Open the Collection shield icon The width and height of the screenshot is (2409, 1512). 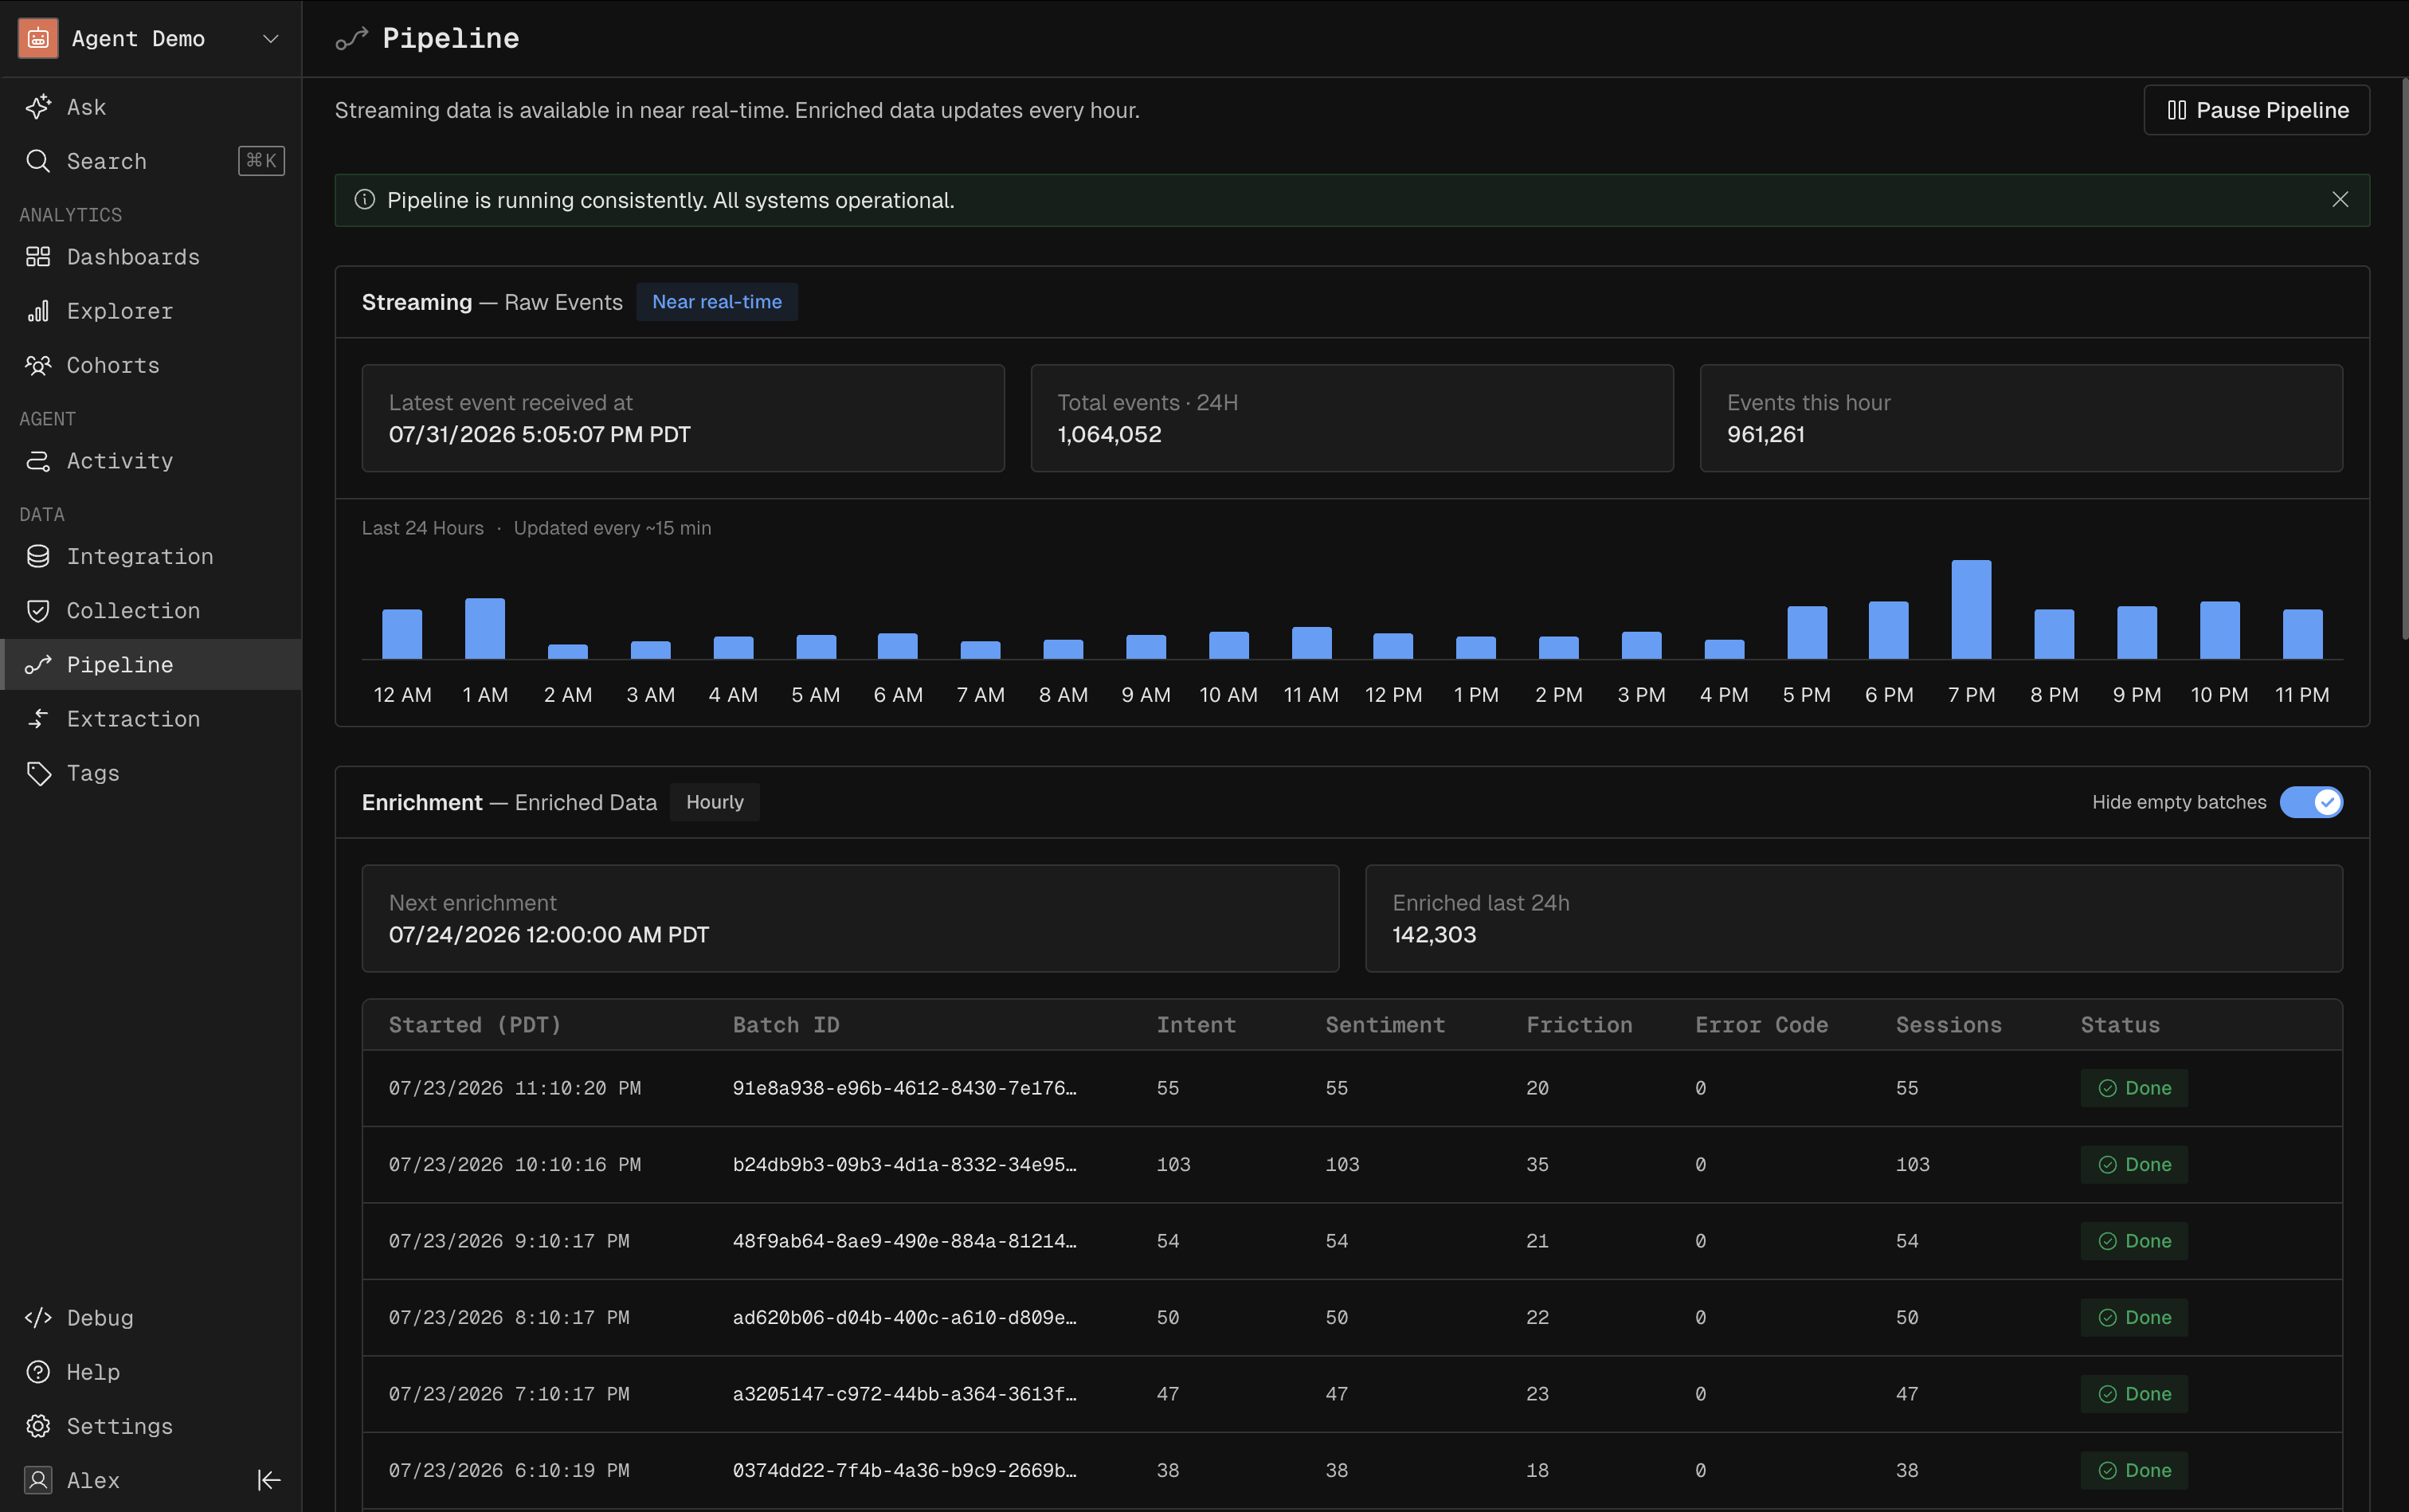38,610
